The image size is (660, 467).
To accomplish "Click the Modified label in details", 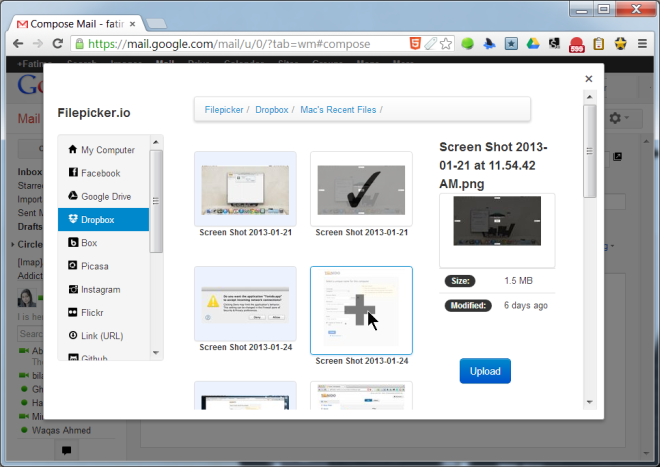I will click(x=468, y=305).
